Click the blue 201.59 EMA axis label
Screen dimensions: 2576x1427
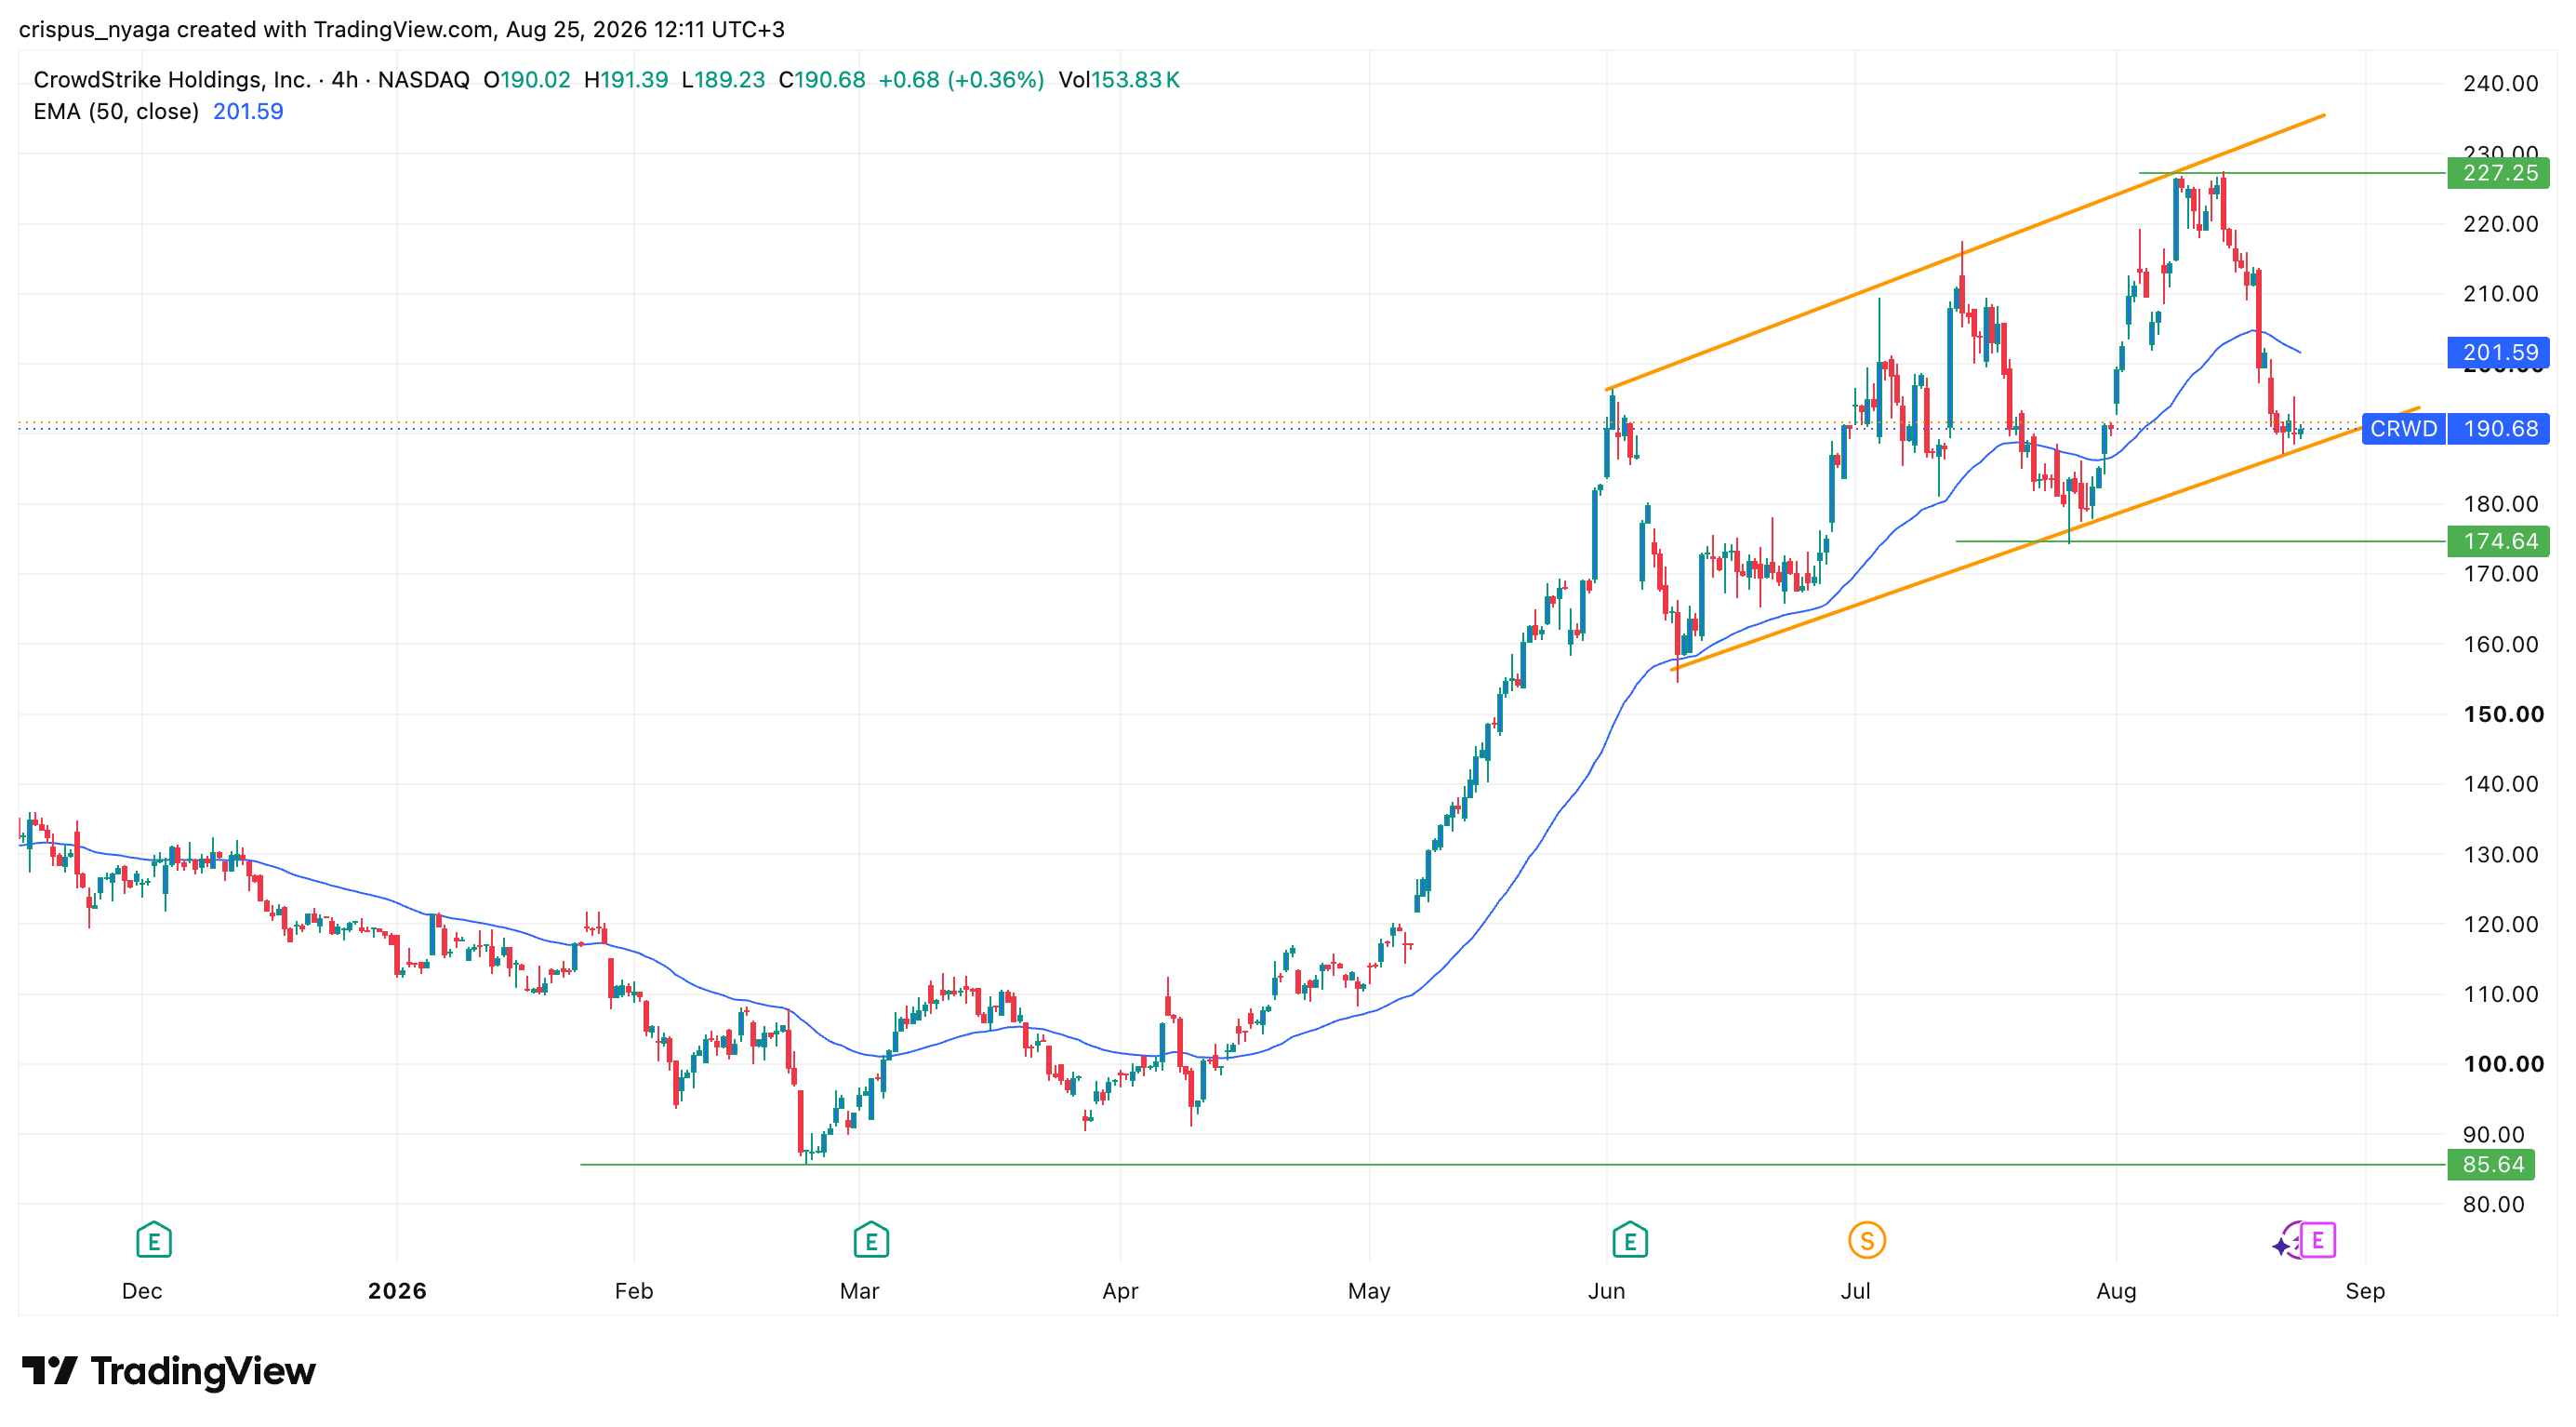pos(2498,352)
